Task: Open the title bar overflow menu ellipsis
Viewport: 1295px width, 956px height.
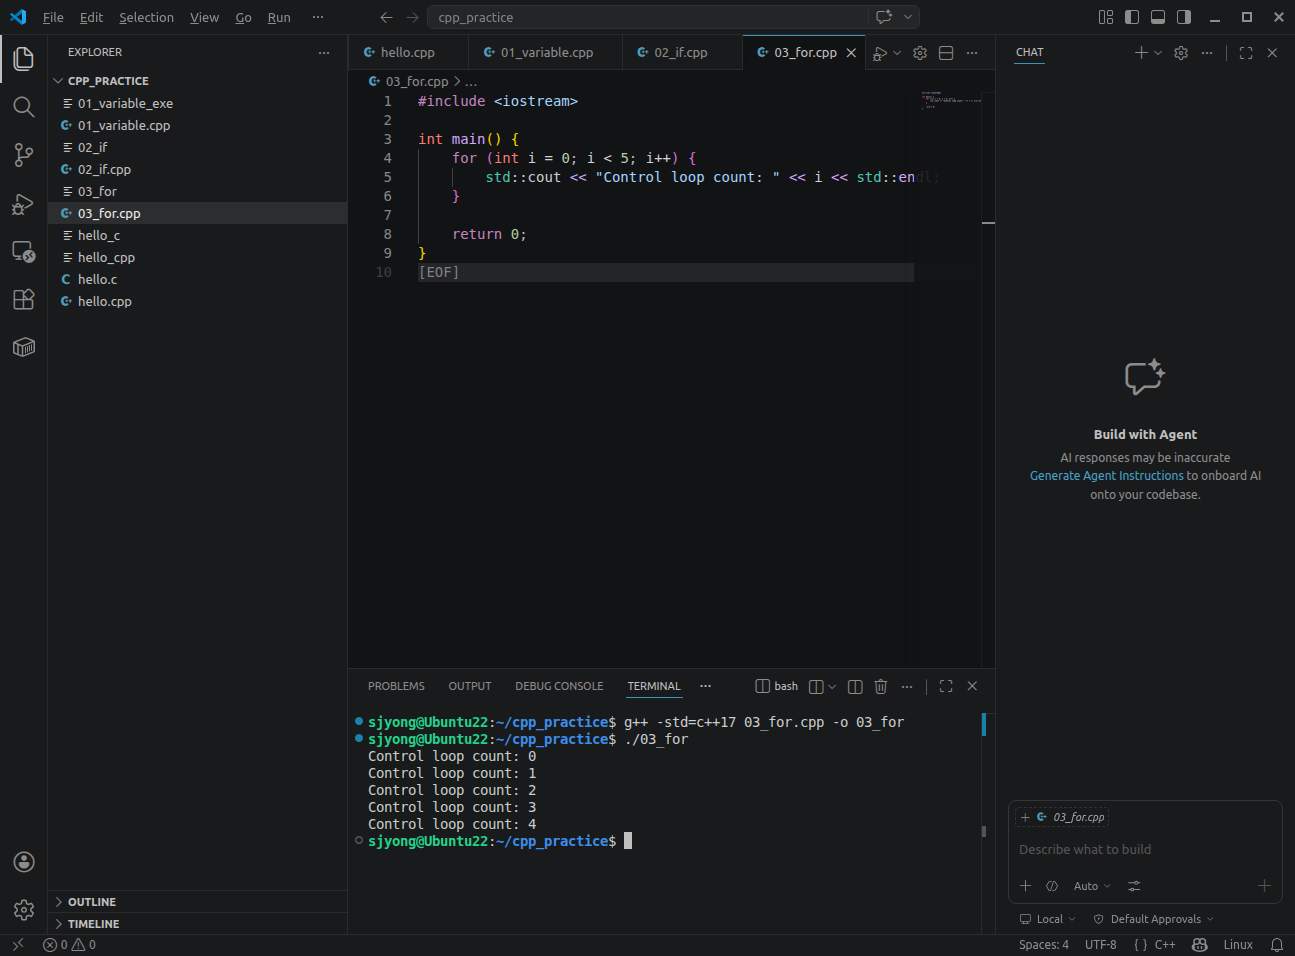Action: click(318, 17)
